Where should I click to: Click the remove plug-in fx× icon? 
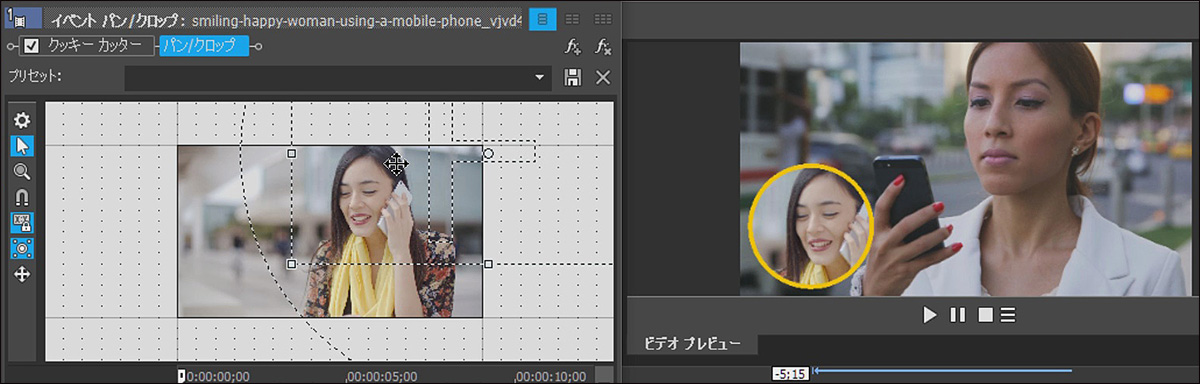coord(603,46)
